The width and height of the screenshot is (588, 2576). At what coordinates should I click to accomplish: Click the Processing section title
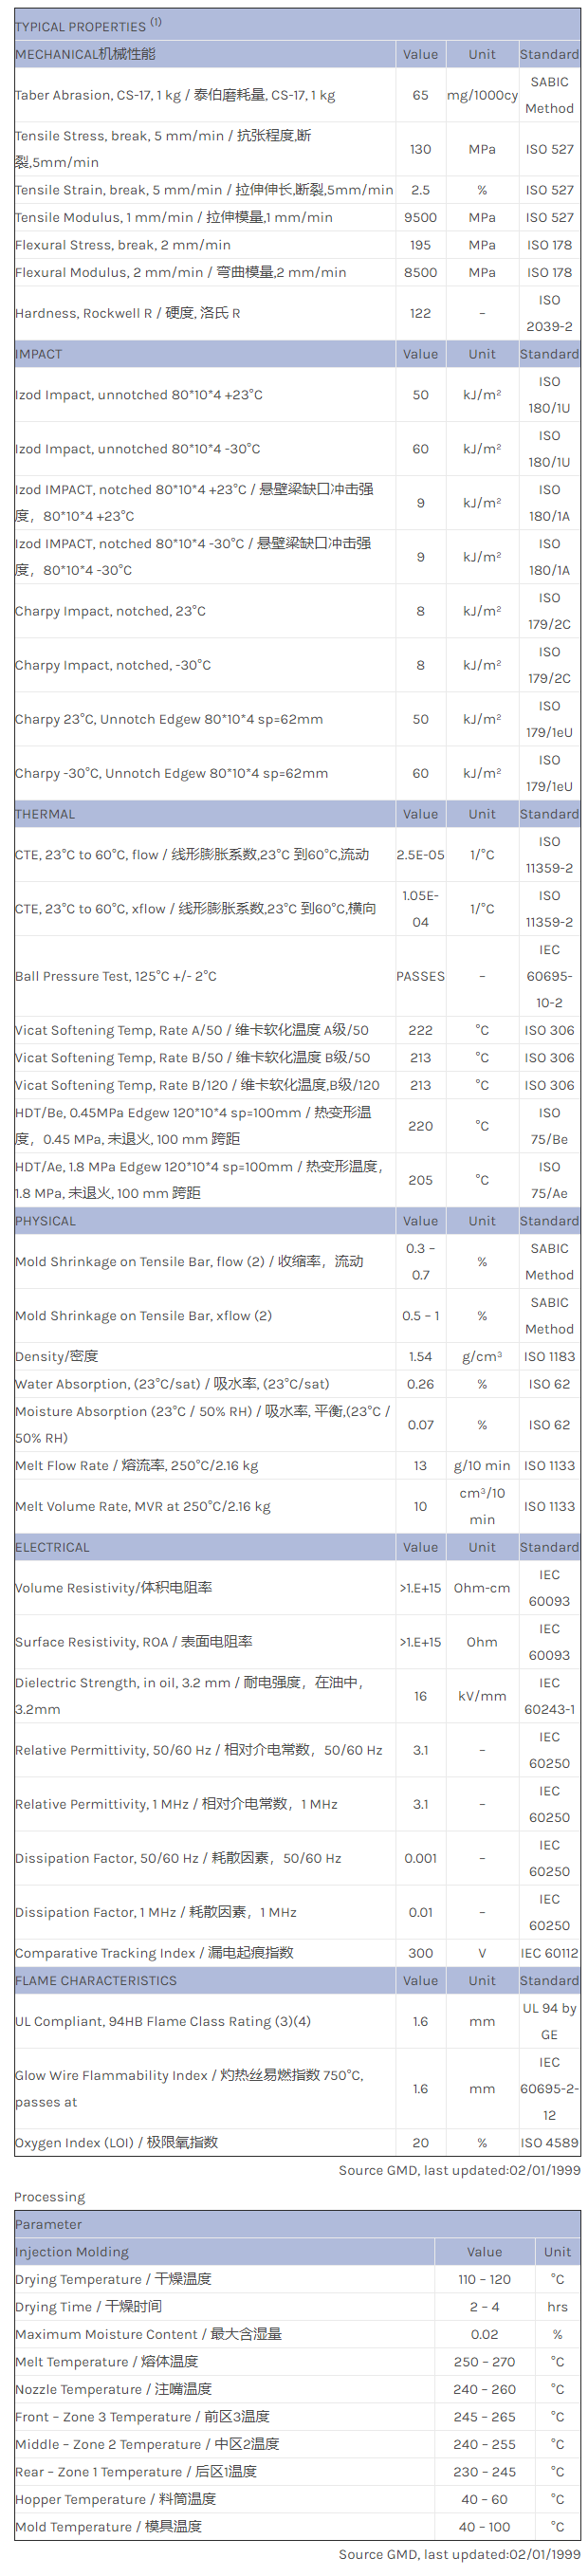[50, 2197]
